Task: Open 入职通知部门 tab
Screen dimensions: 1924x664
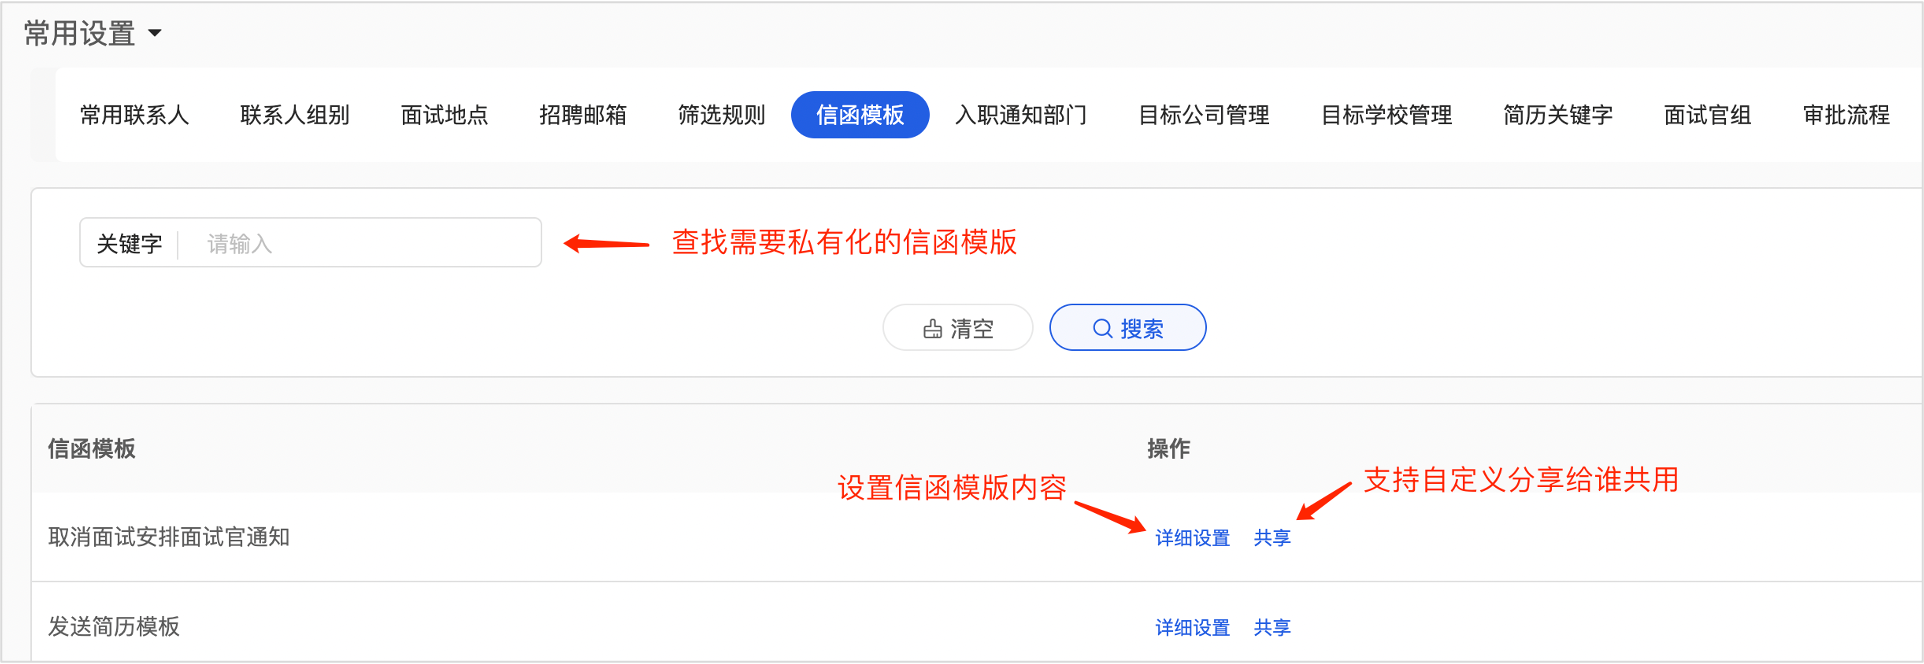Action: pyautogui.click(x=1021, y=115)
